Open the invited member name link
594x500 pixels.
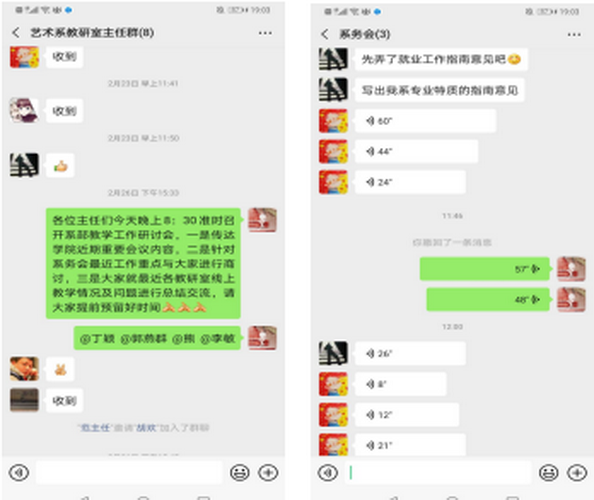(x=146, y=428)
